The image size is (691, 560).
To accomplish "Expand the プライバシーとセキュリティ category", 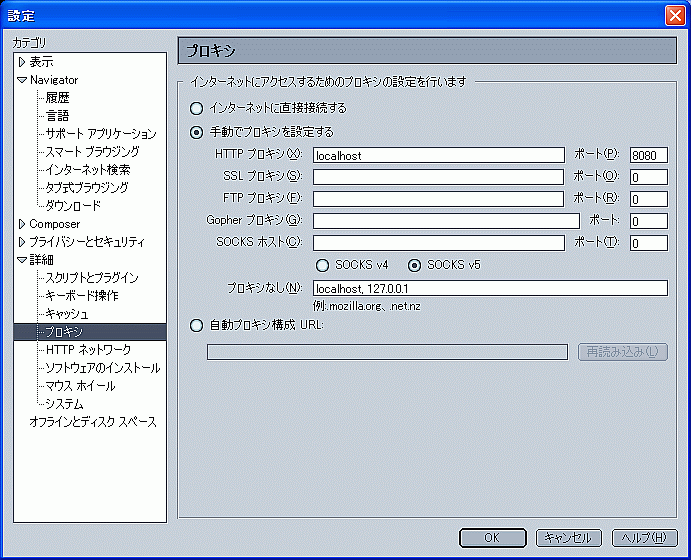I will [22, 242].
